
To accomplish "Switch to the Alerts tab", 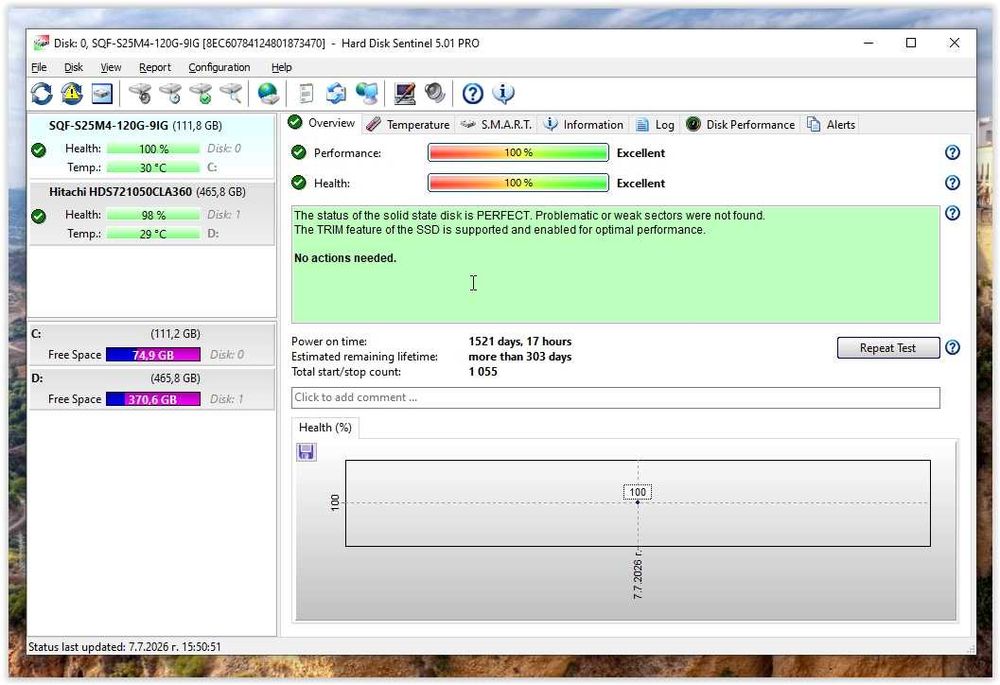I will [x=831, y=125].
